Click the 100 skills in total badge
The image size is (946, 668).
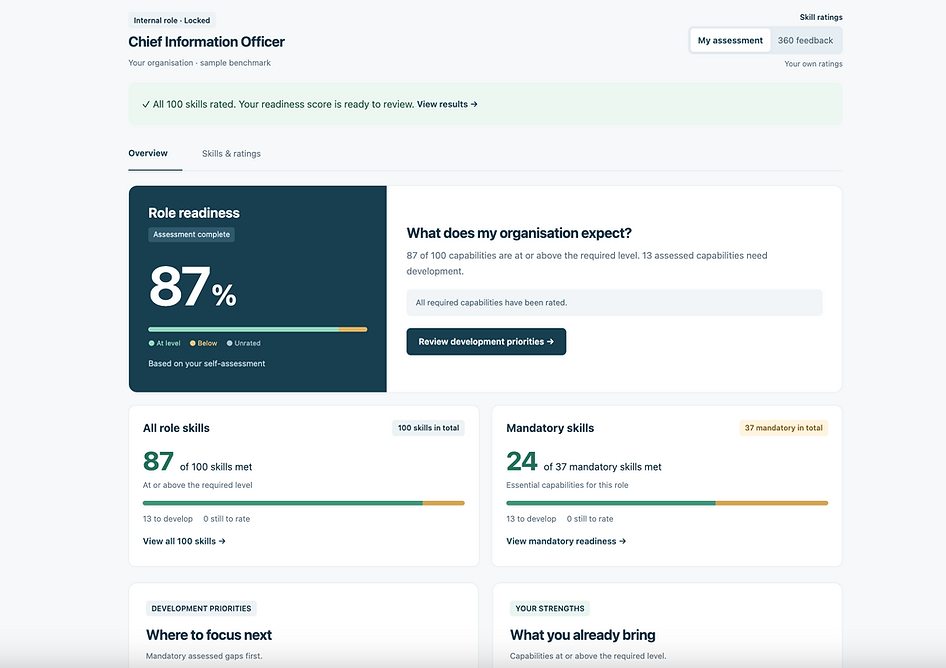point(428,428)
